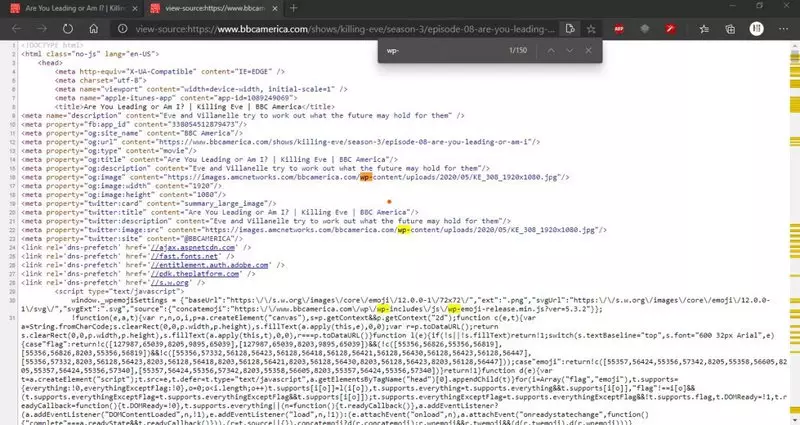The height and width of the screenshot is (425, 800).
Task: Click the address bar URL field
Action: click(x=345, y=29)
